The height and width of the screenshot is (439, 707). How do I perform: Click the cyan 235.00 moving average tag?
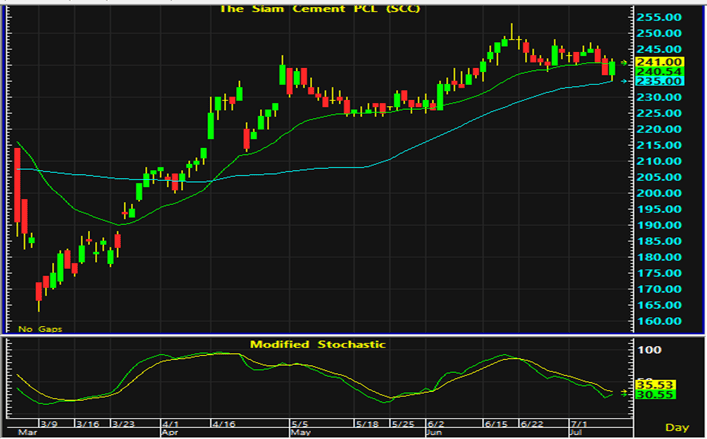[659, 81]
